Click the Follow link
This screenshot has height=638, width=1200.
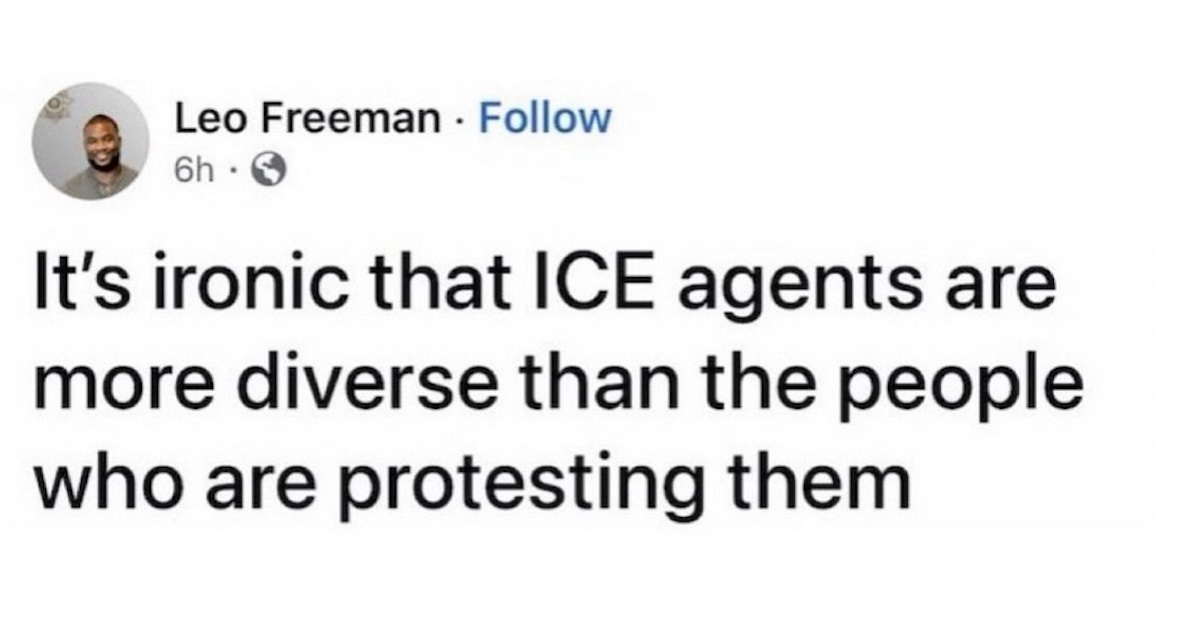pos(544,119)
